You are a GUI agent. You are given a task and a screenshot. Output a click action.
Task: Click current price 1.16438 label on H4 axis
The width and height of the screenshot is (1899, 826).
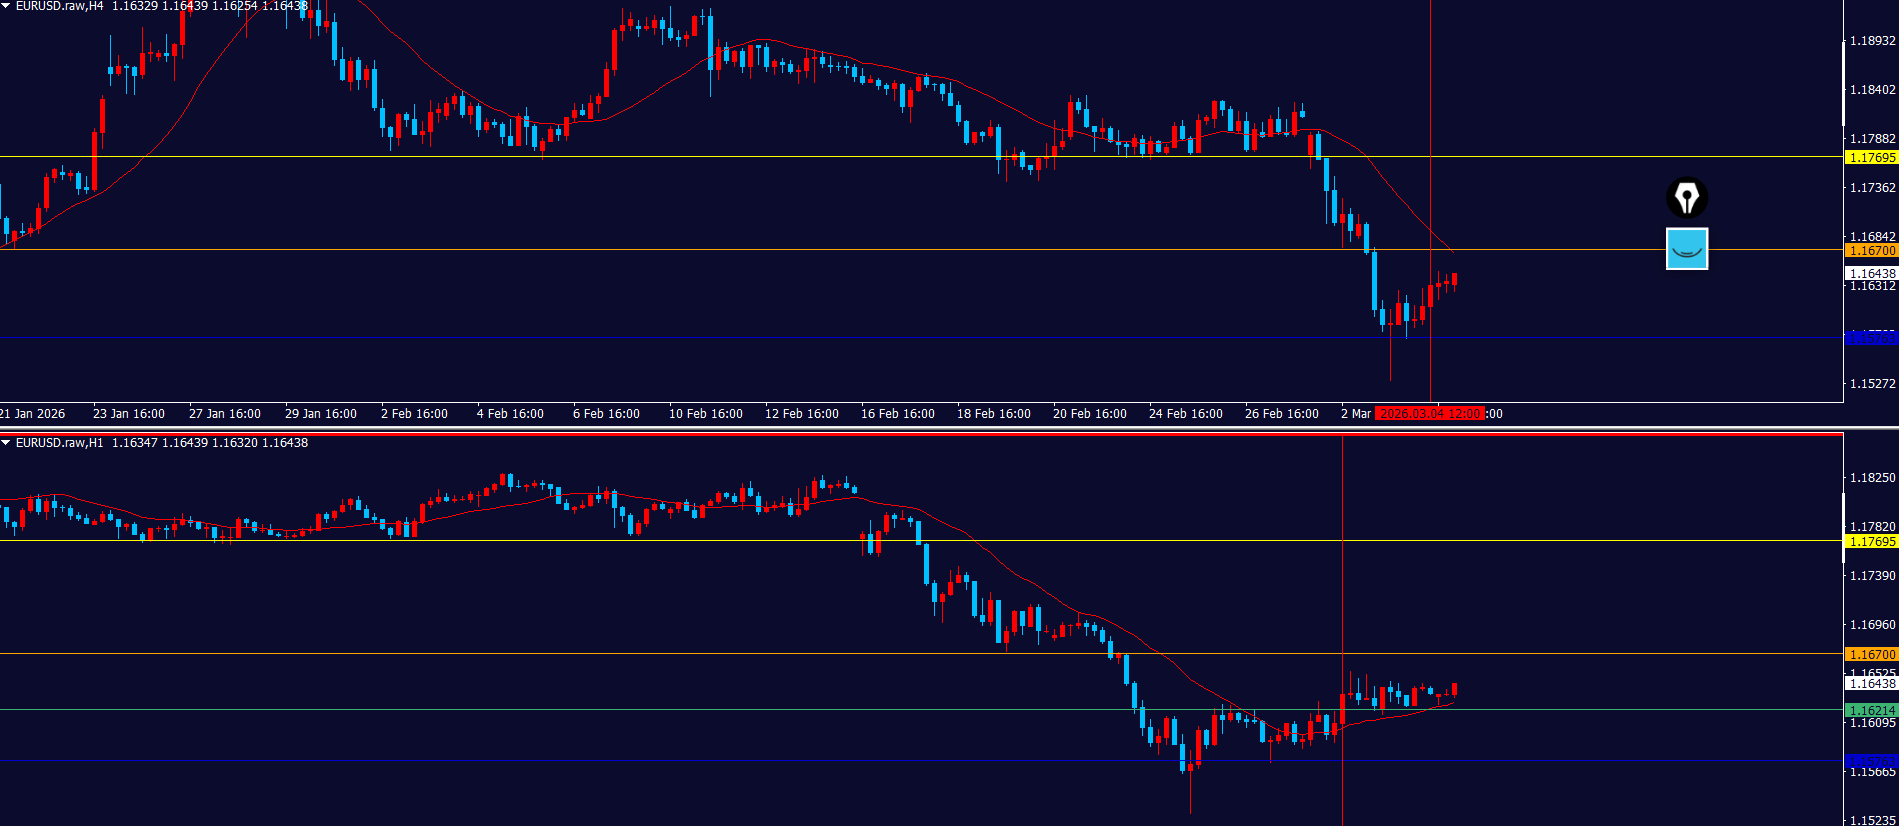pos(1871,273)
